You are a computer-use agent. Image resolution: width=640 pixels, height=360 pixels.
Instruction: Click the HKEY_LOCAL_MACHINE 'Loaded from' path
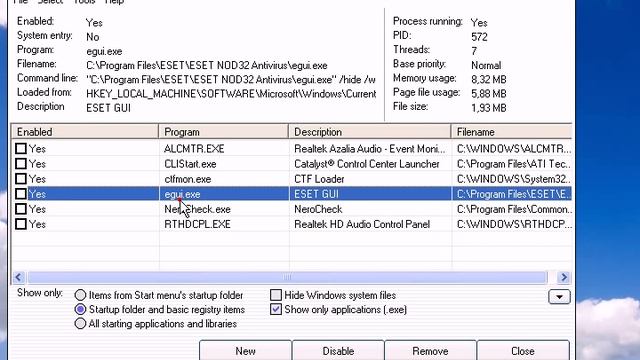pos(231,94)
